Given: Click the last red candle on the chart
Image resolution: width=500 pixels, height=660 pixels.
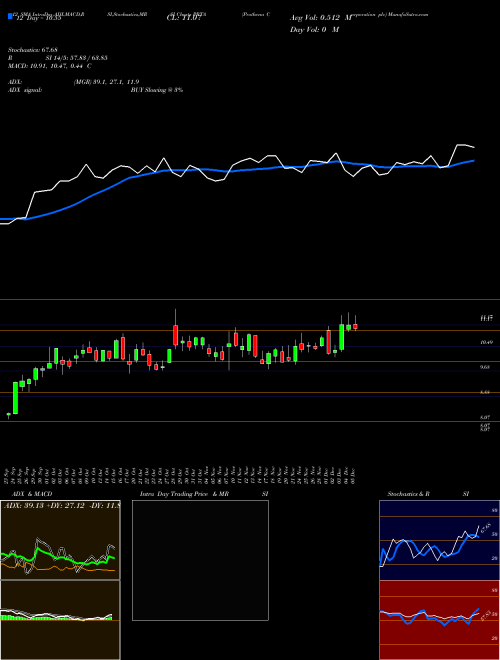Looking at the screenshot, I should [355, 326].
